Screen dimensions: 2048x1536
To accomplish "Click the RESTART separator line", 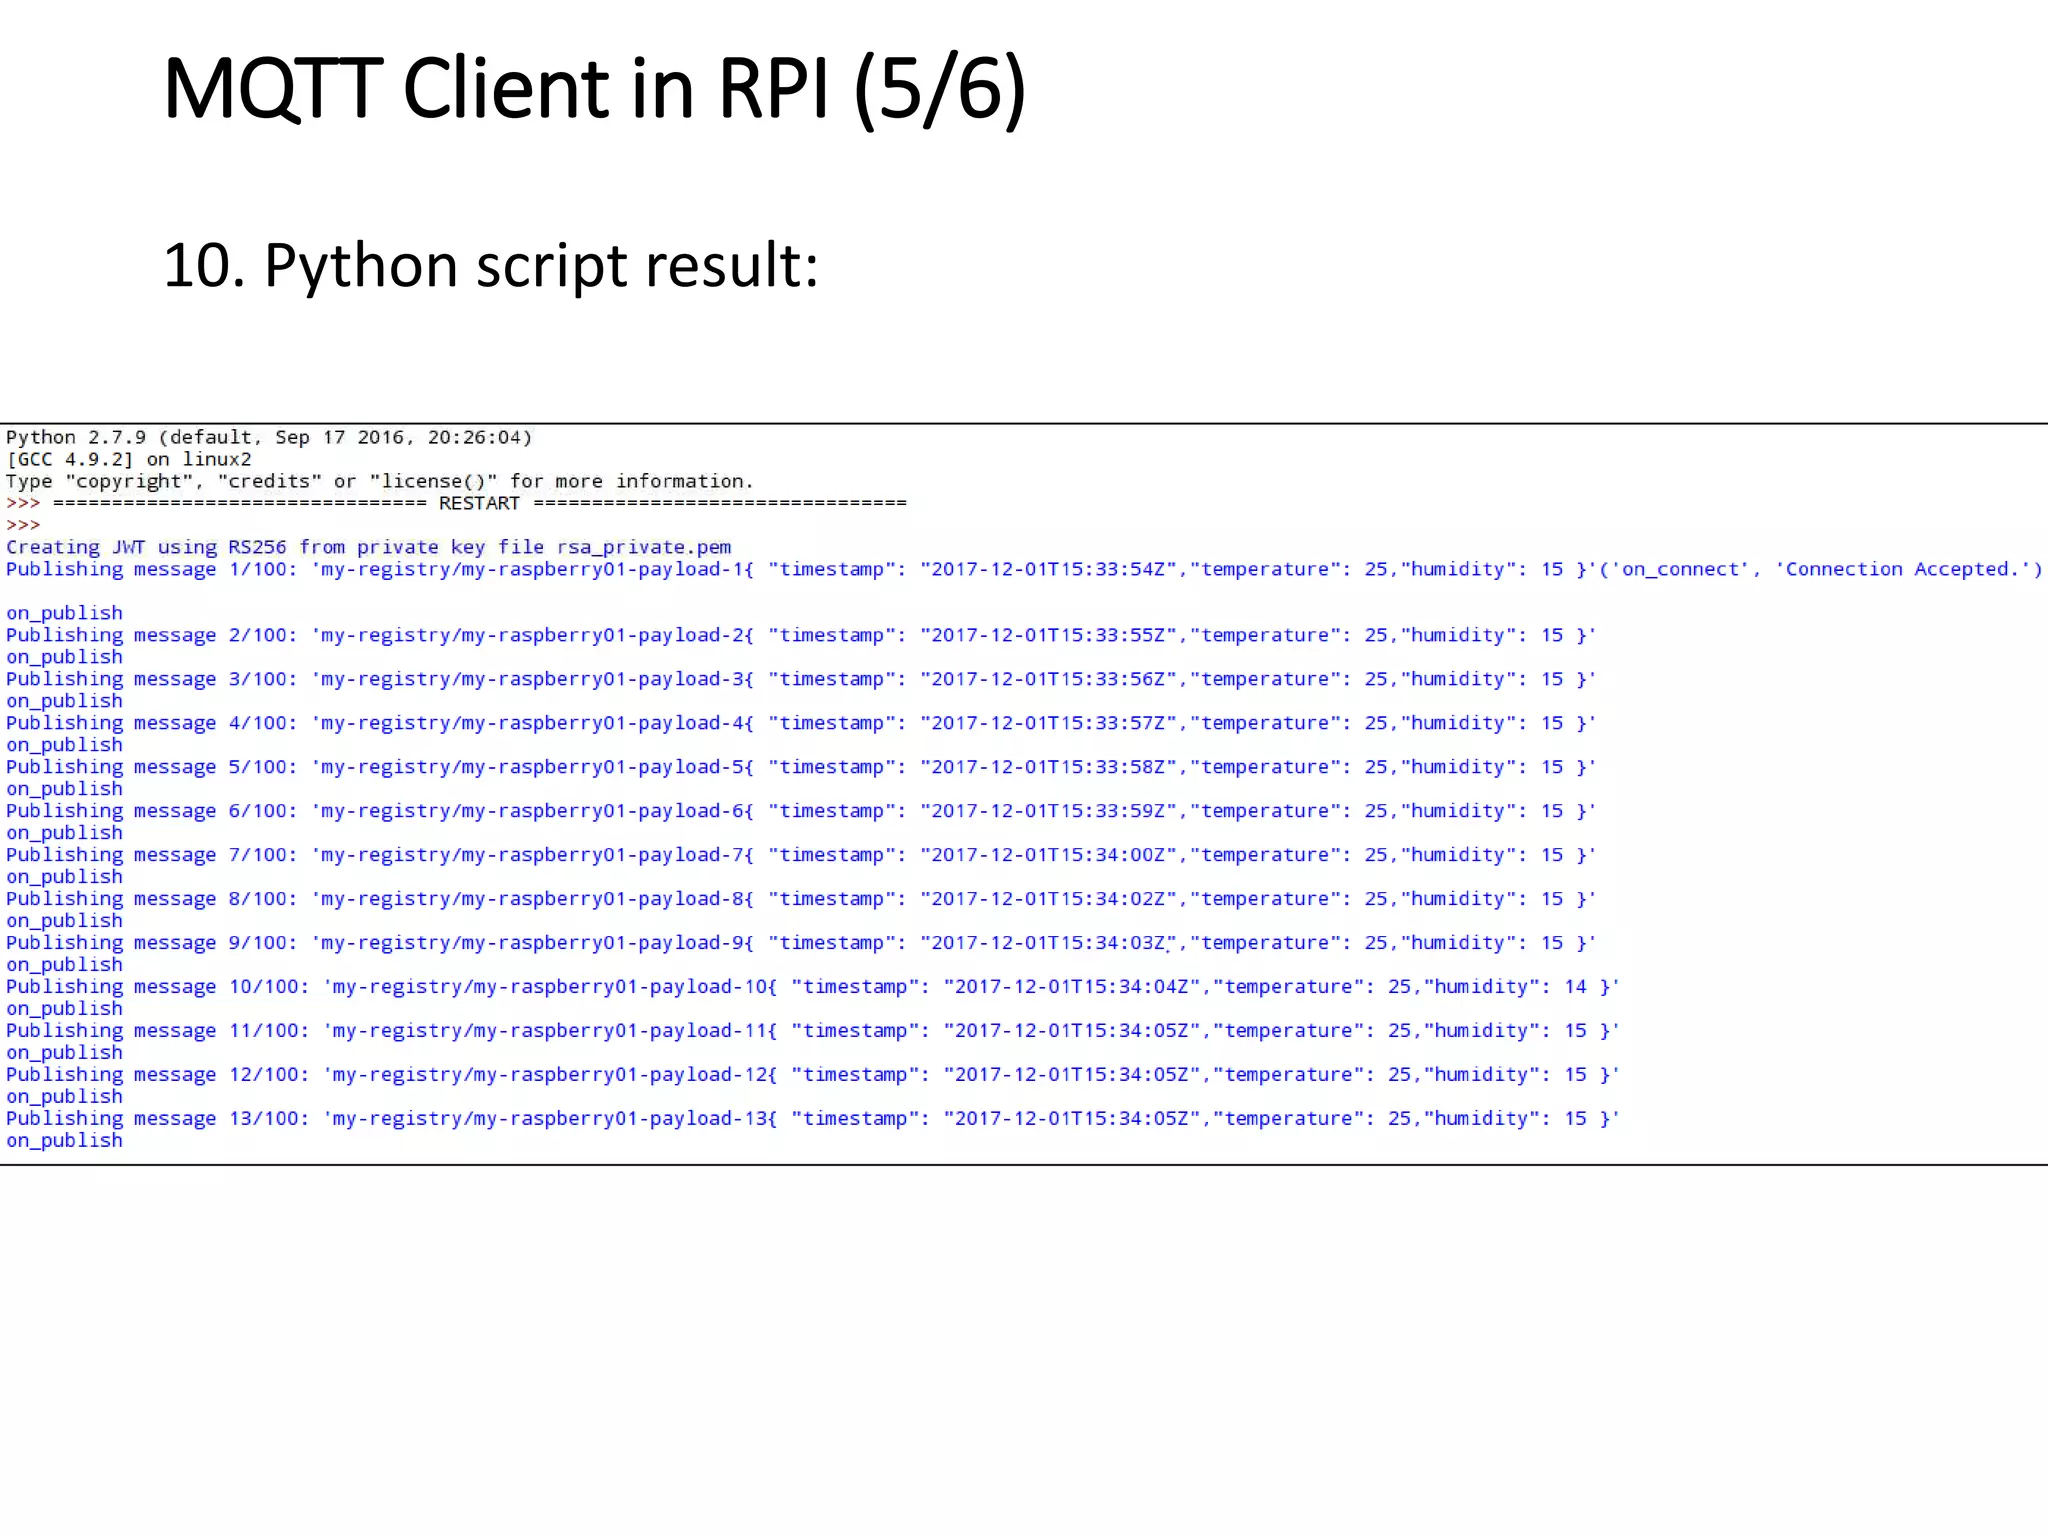I will [456, 503].
